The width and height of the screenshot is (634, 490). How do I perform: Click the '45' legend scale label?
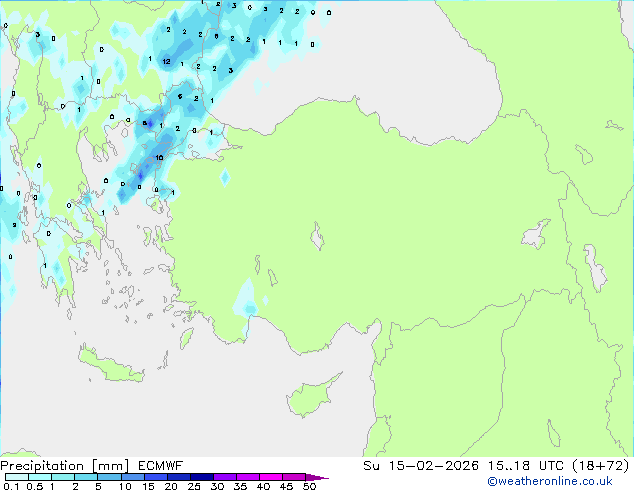[x=286, y=486]
